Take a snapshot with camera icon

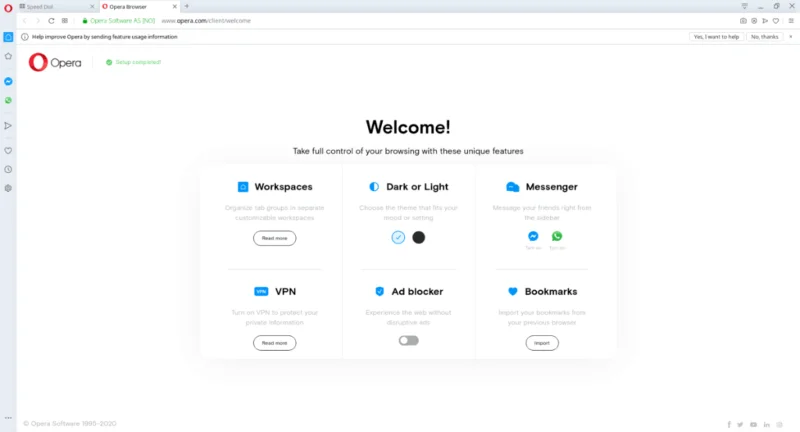[743, 21]
